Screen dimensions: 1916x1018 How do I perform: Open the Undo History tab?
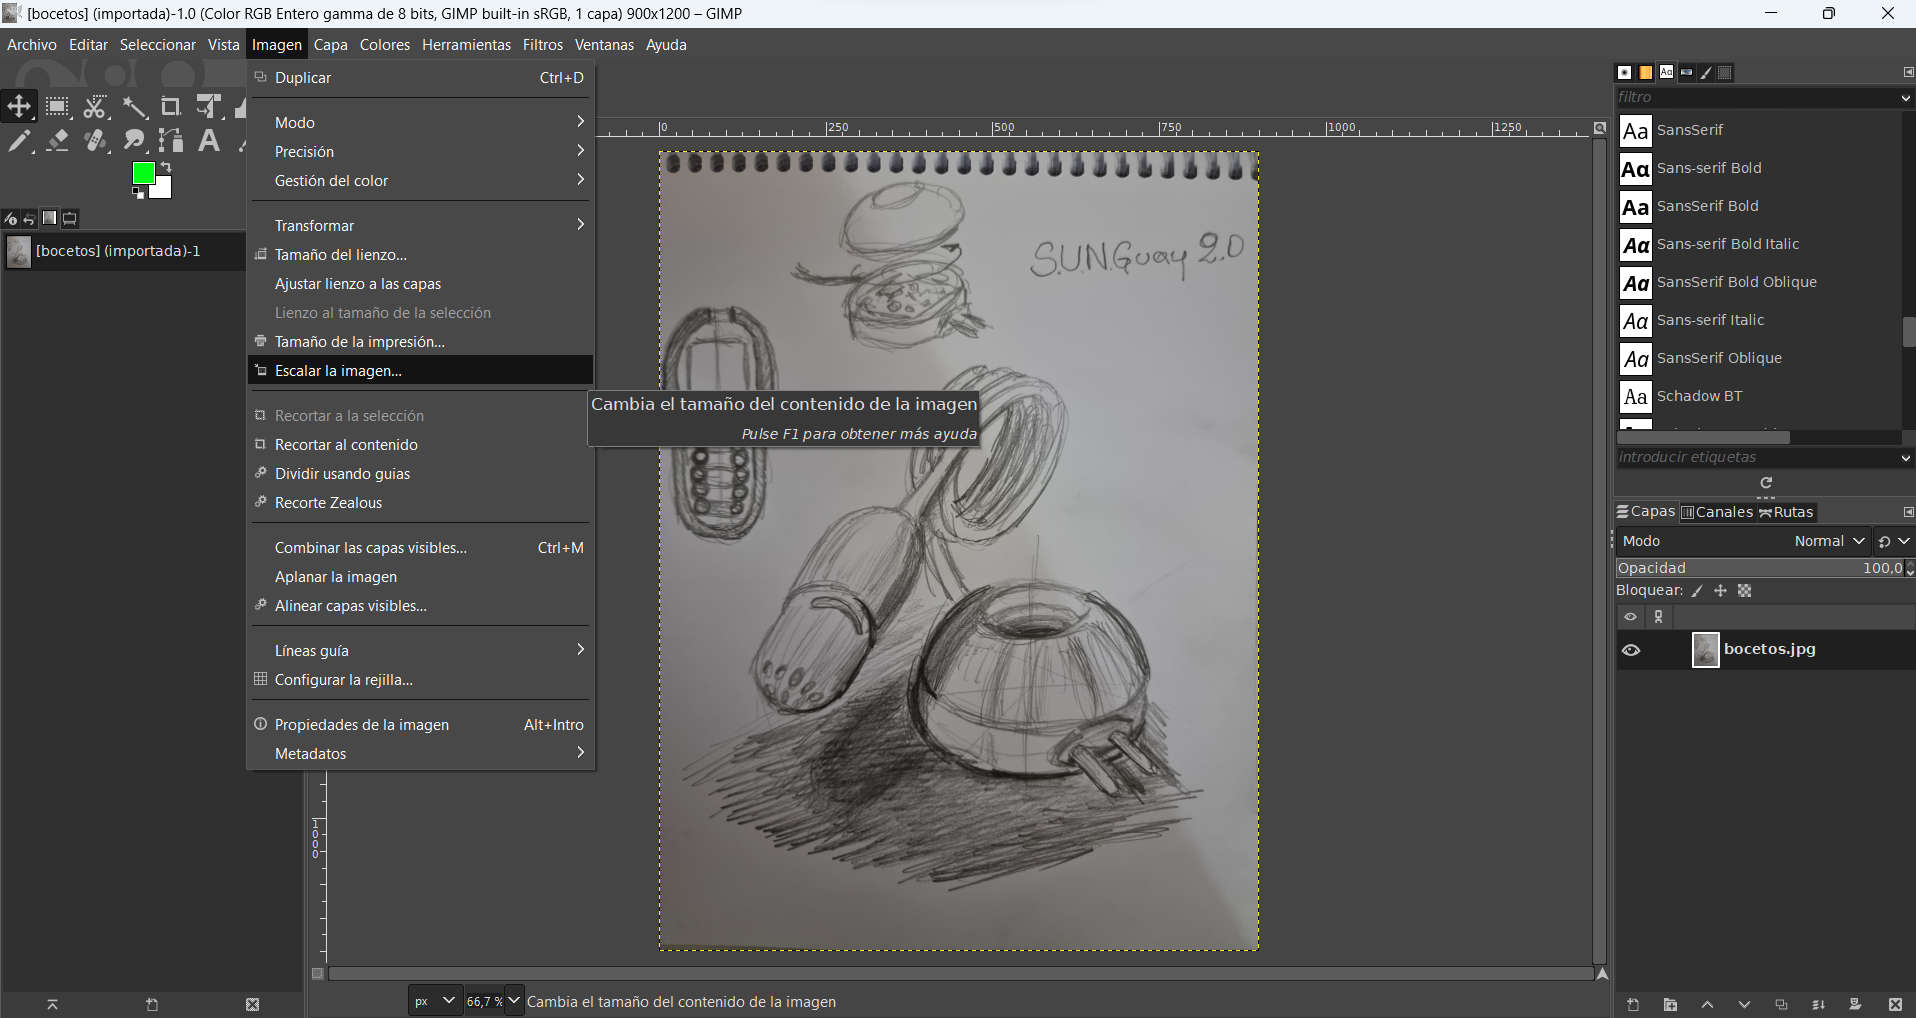coord(29,218)
